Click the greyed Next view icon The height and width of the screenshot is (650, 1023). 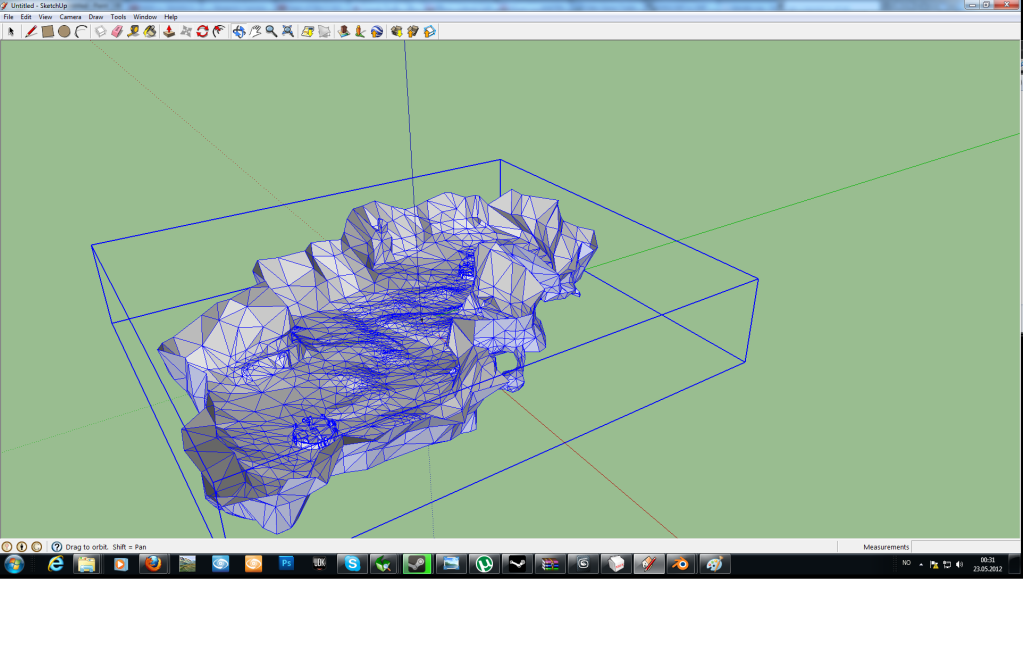click(324, 31)
